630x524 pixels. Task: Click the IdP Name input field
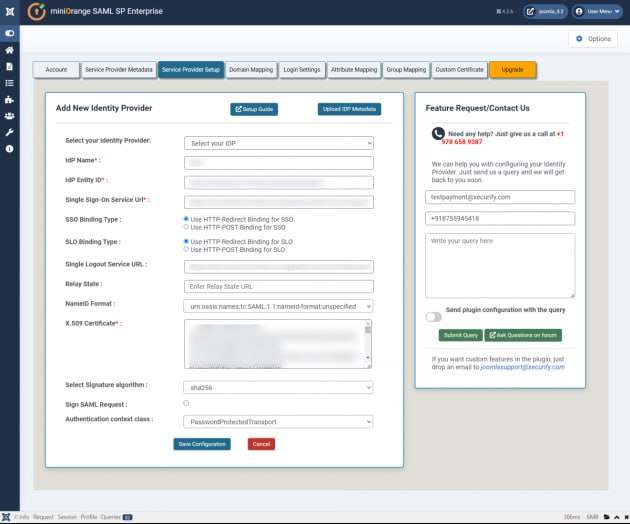click(x=279, y=163)
